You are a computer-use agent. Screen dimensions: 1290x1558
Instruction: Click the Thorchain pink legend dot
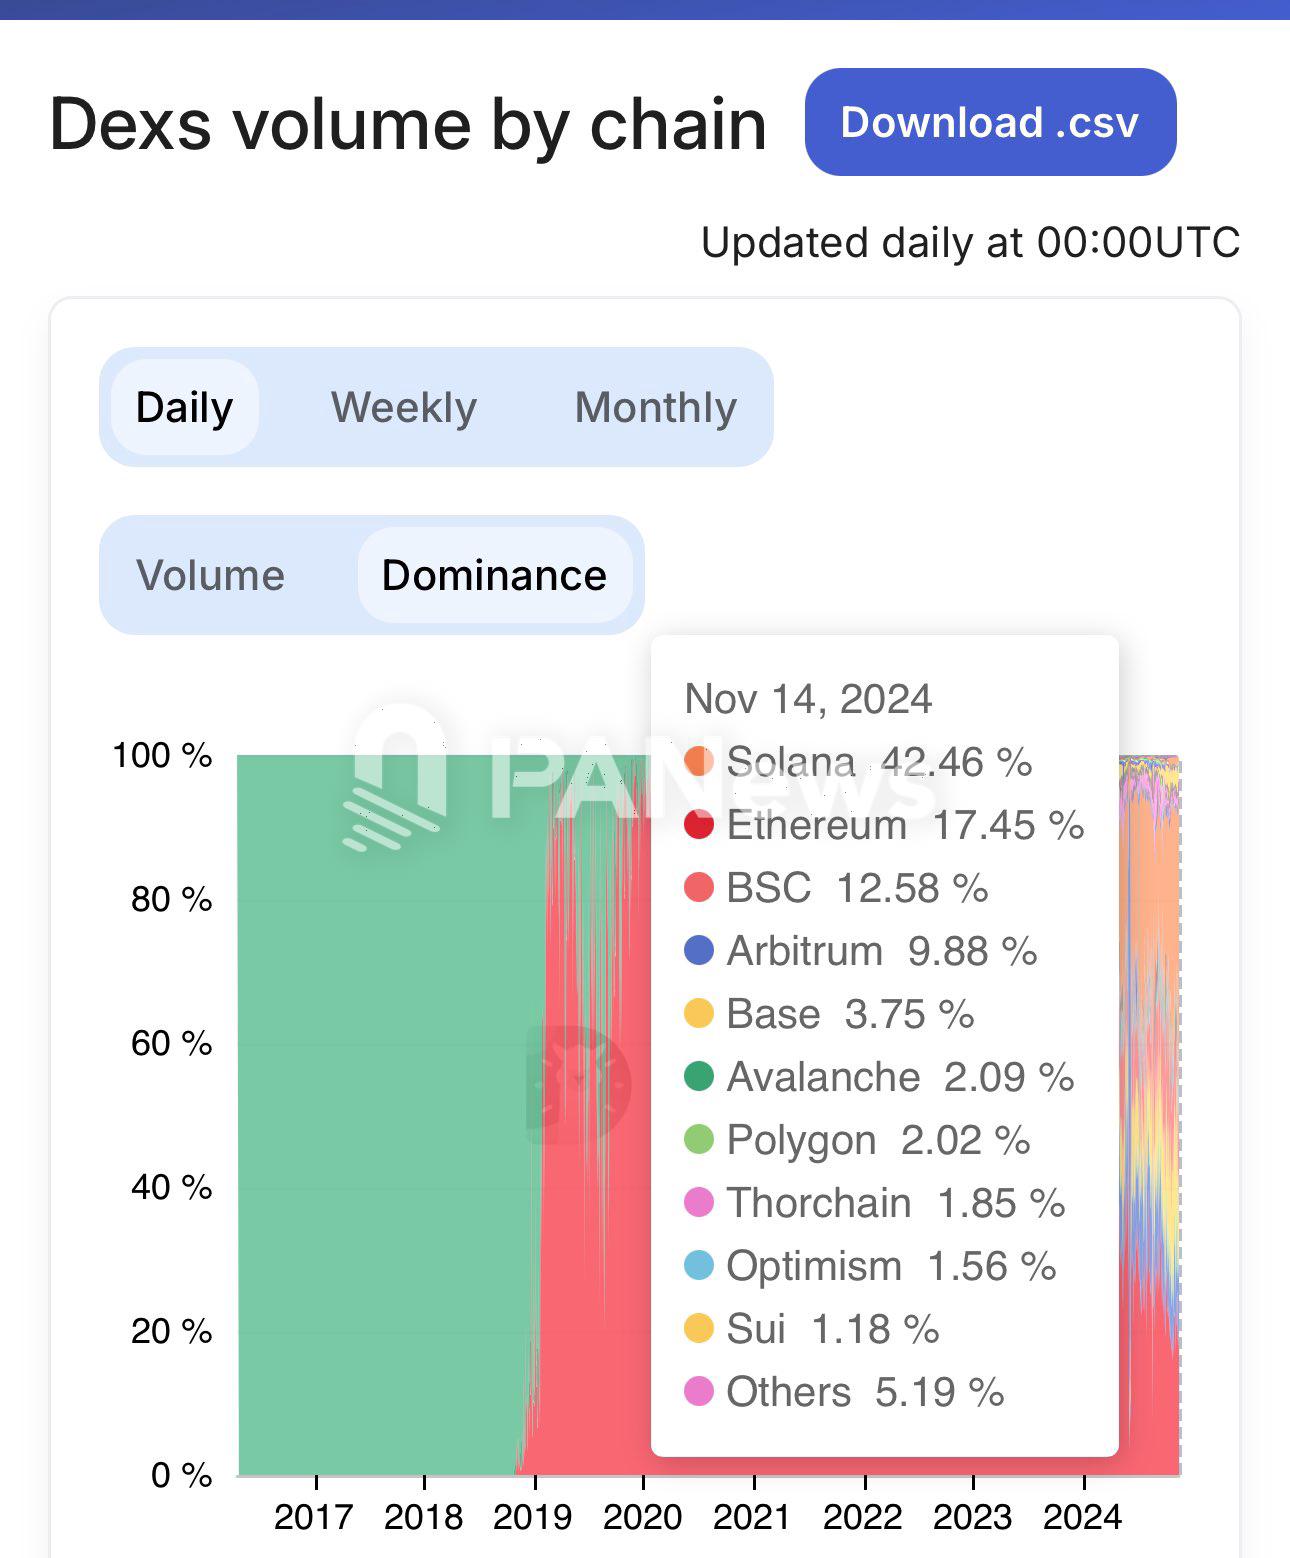tap(698, 1203)
